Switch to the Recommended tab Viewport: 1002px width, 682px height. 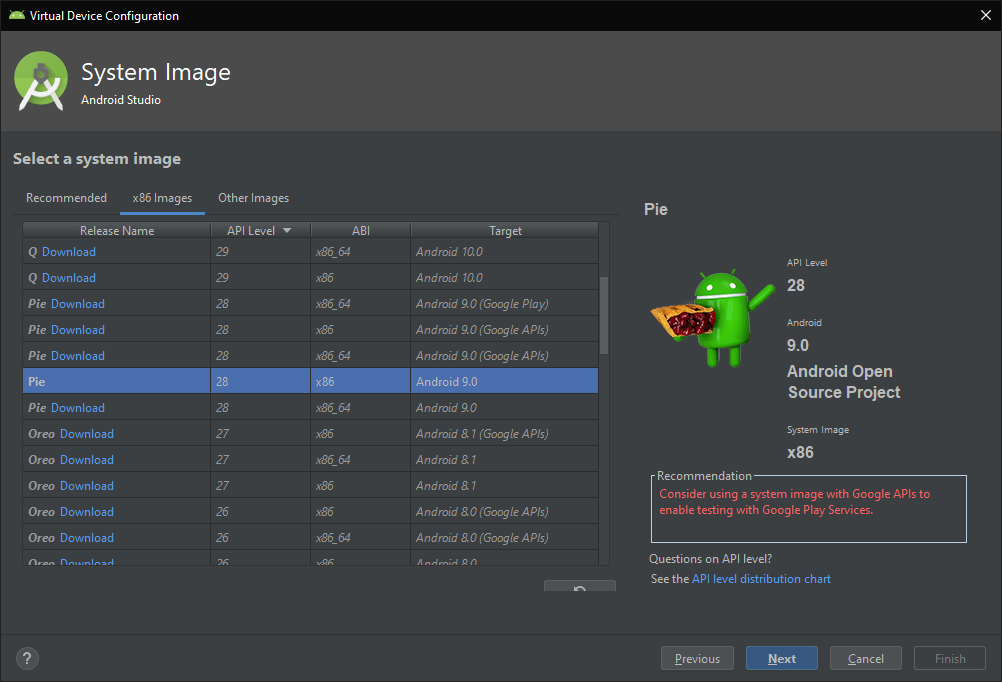[x=66, y=198]
